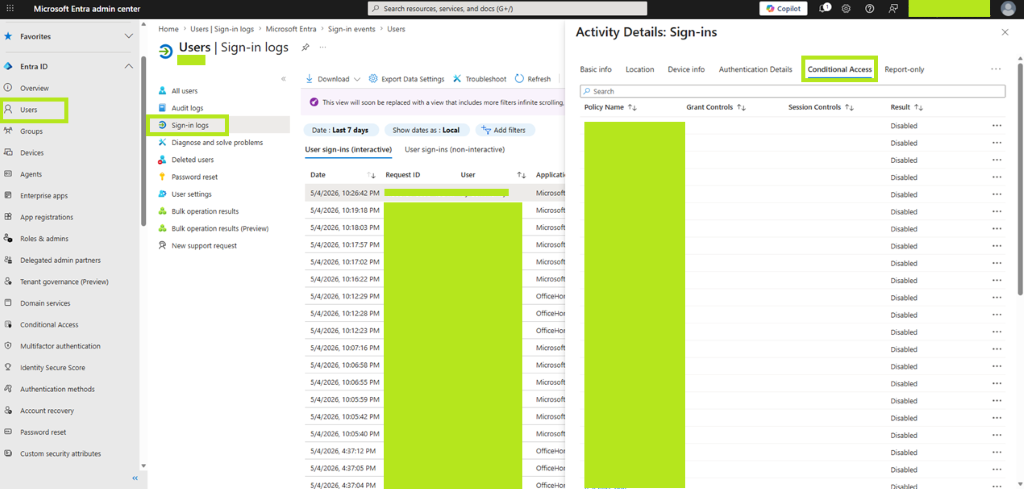Expand the Favorites section
1024x489 pixels.
129,37
